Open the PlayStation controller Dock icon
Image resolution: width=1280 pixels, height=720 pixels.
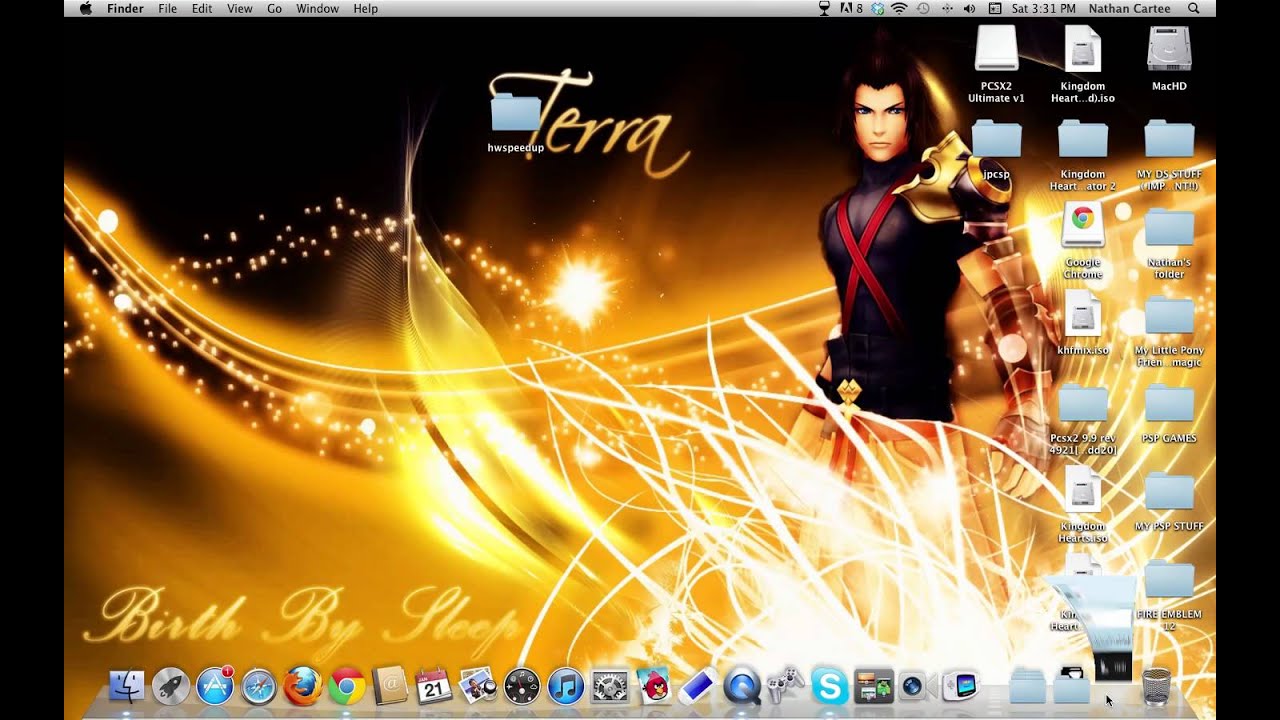(786, 686)
